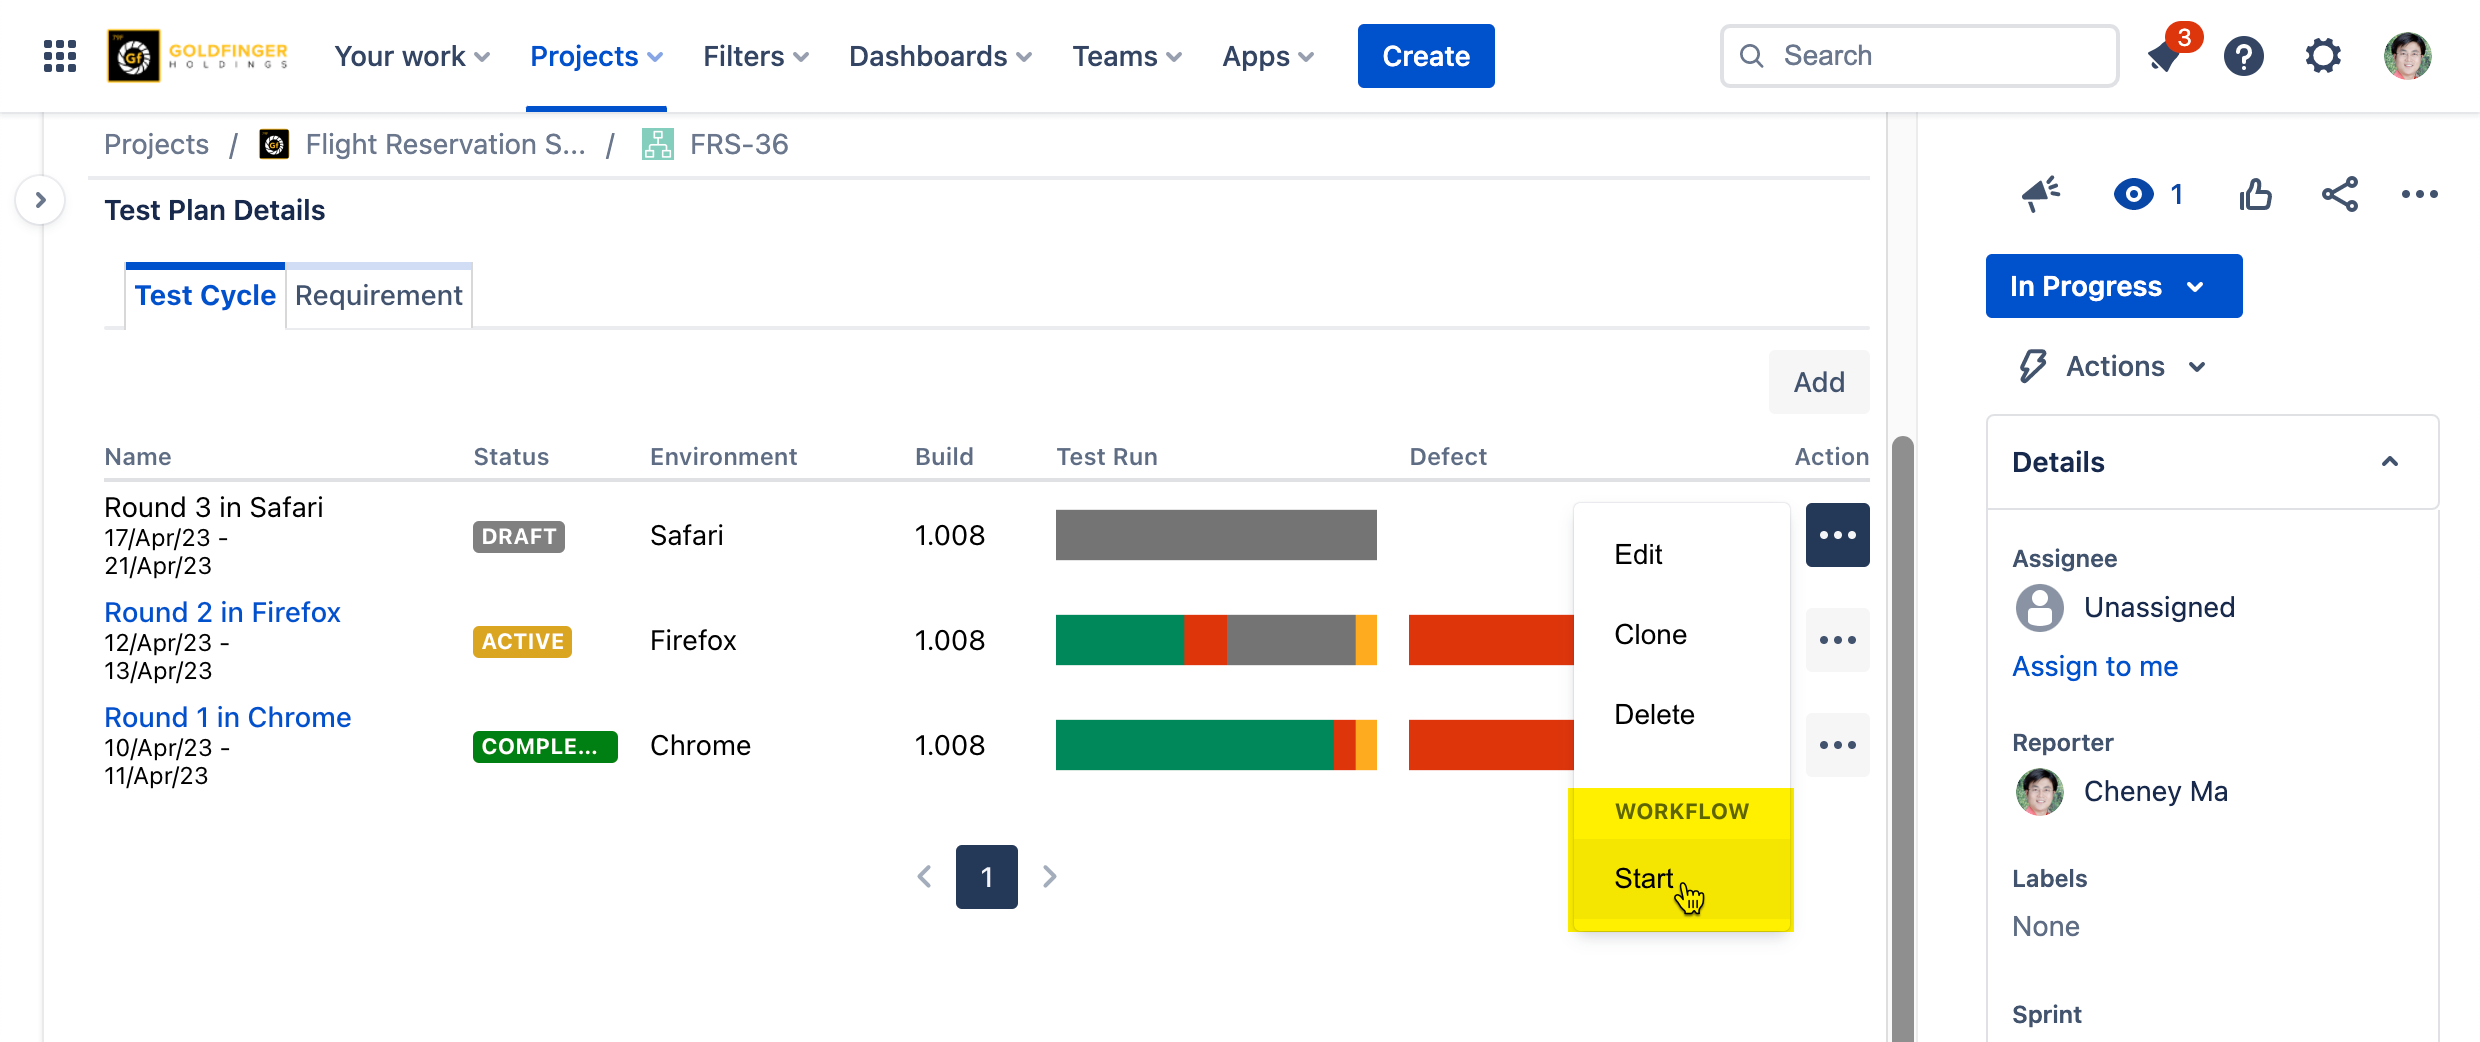The height and width of the screenshot is (1042, 2480).
Task: Click the give feedback megaphone icon
Action: pyautogui.click(x=2040, y=194)
